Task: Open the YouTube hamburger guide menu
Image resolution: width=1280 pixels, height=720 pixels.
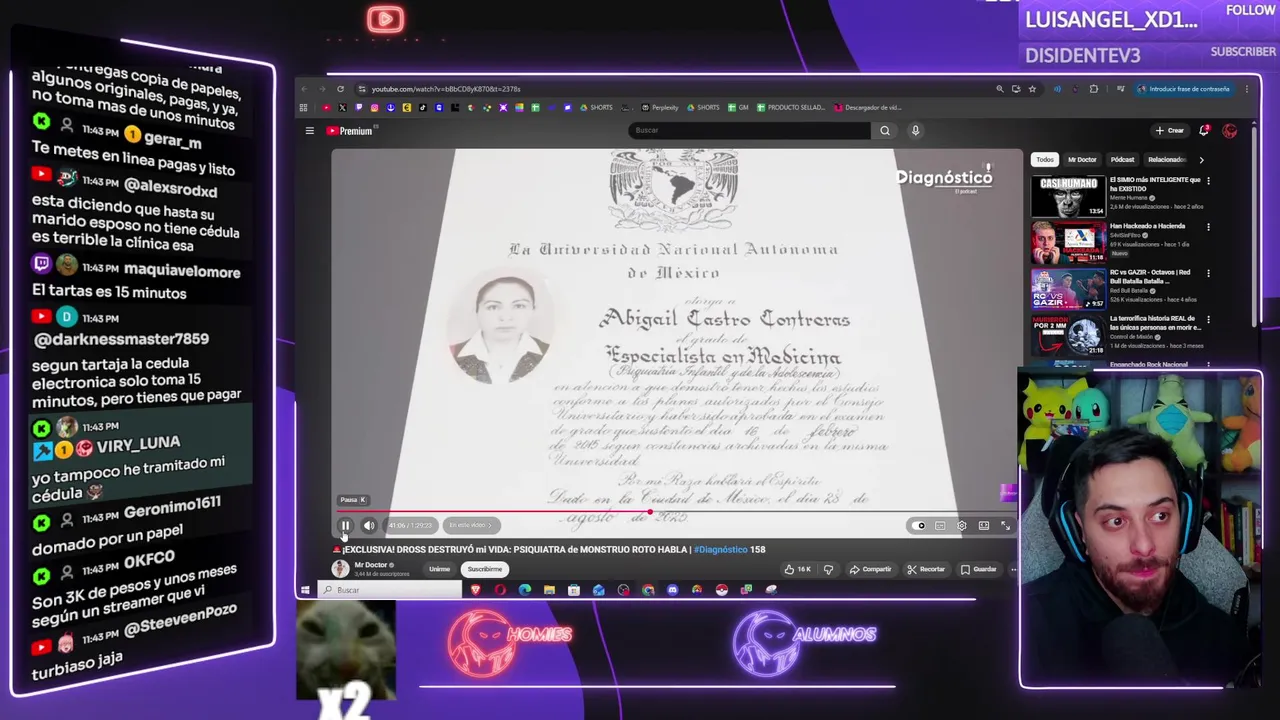Action: tap(310, 131)
